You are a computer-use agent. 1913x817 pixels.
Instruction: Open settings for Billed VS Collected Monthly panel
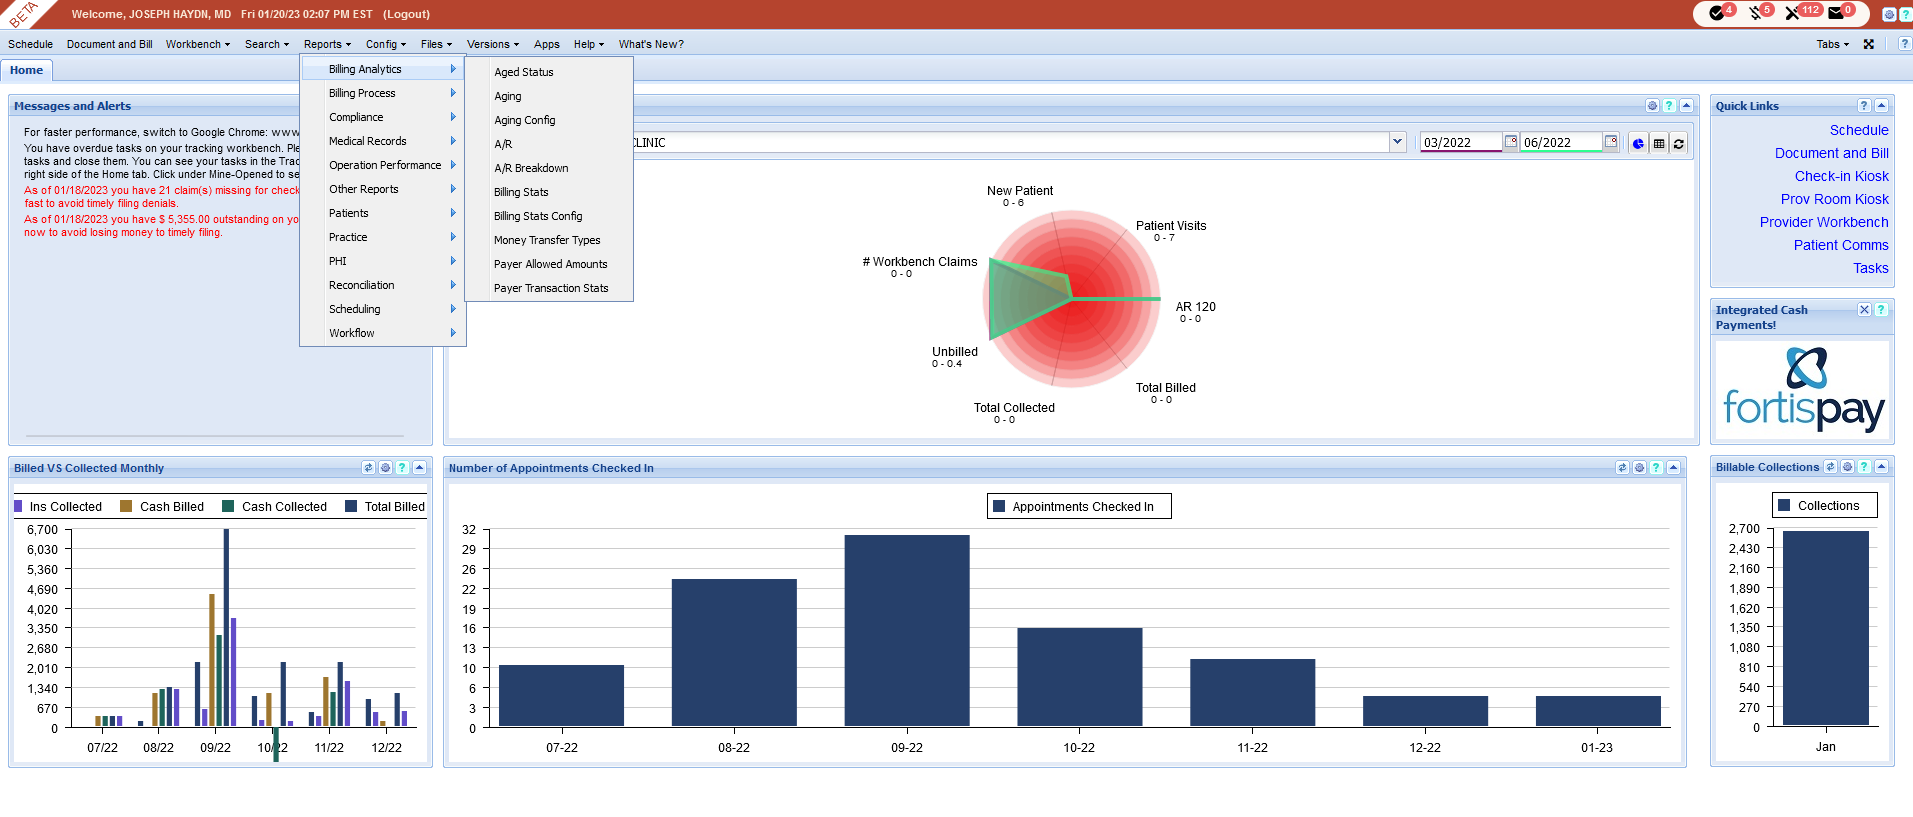pos(385,468)
